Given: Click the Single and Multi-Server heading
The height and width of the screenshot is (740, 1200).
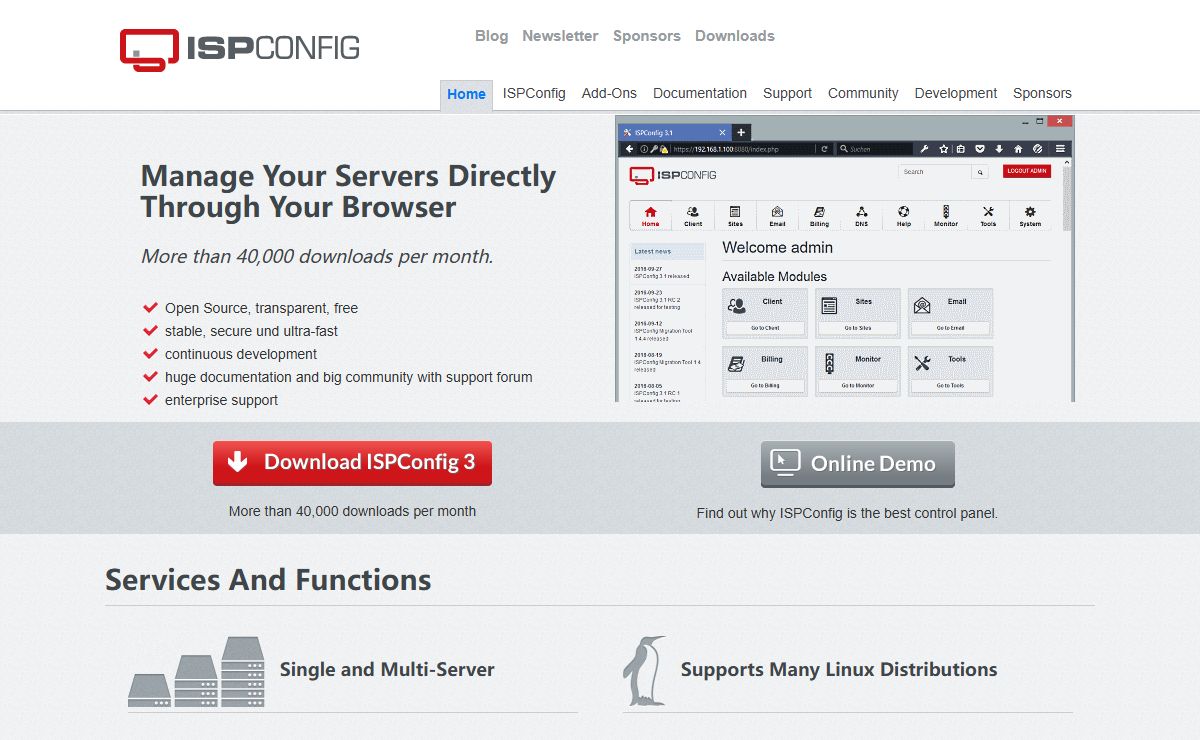Looking at the screenshot, I should click(387, 670).
